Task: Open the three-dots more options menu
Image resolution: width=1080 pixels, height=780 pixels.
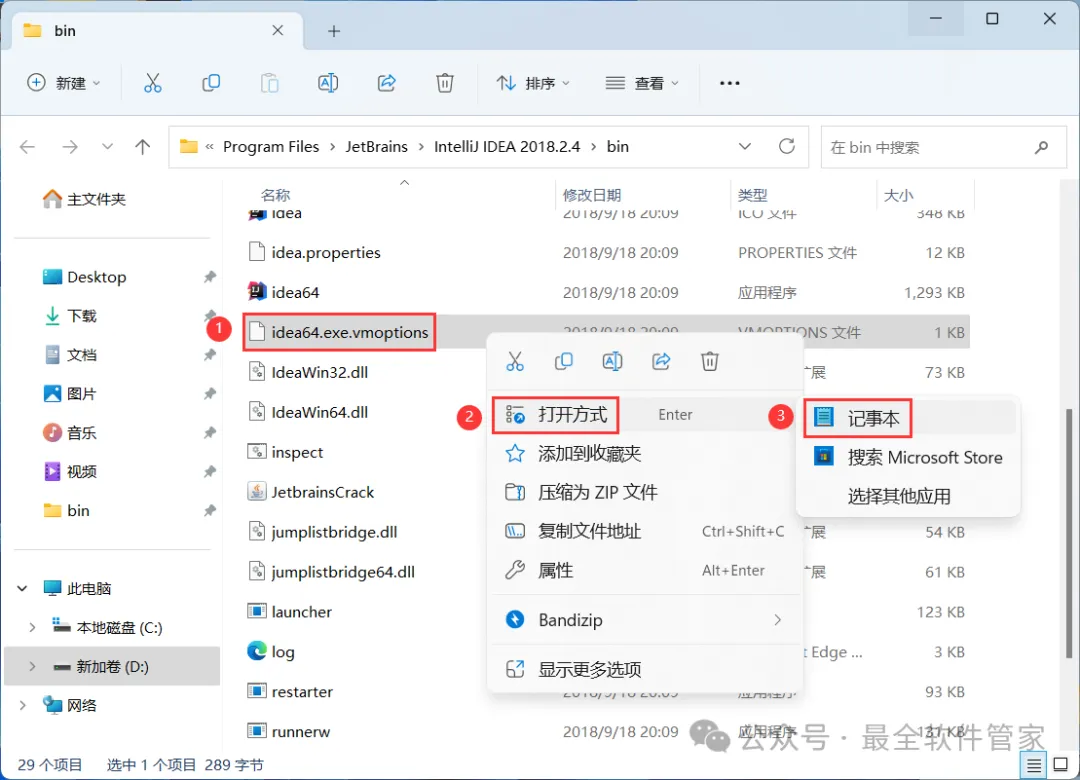Action: (729, 83)
